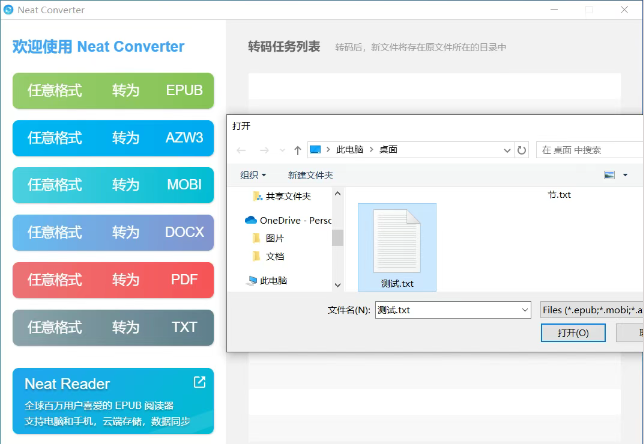
Task: Select 共享文件夹 in navigation tree
Action: (288, 196)
